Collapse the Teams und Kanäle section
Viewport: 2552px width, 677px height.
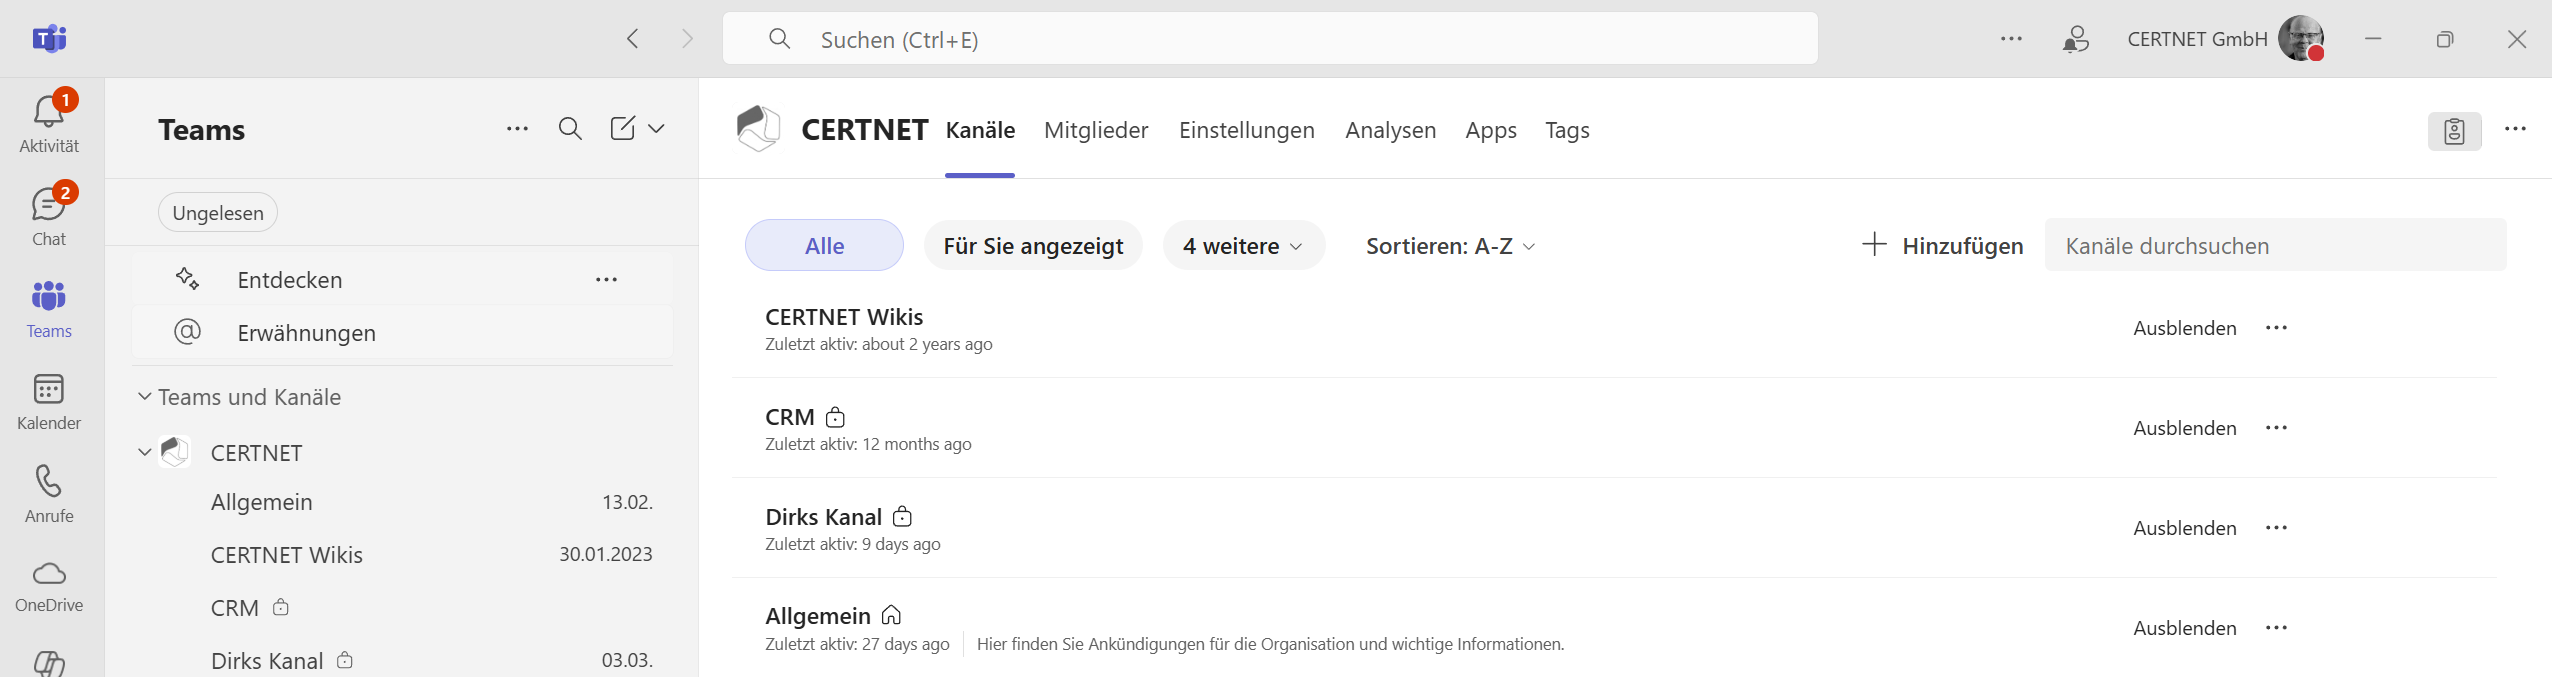pos(145,397)
